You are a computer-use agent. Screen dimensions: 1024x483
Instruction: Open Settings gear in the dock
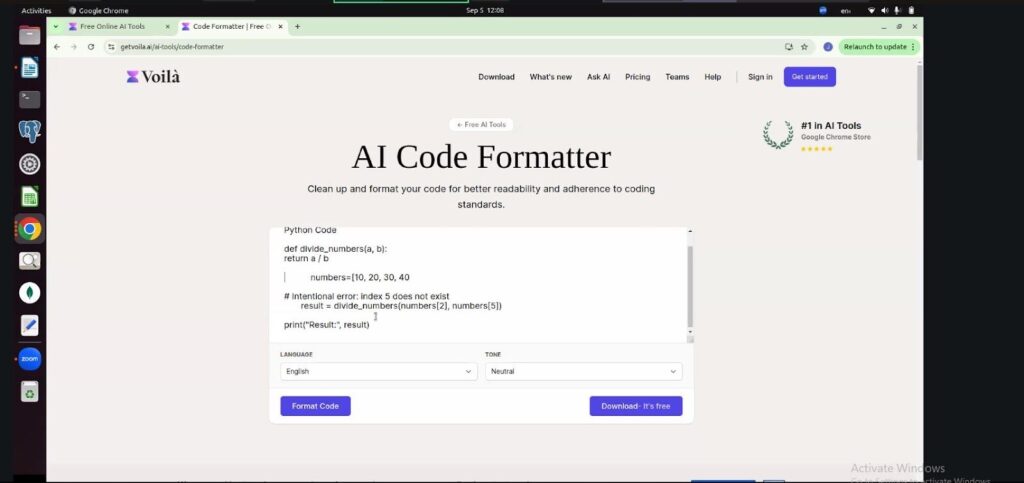(29, 164)
